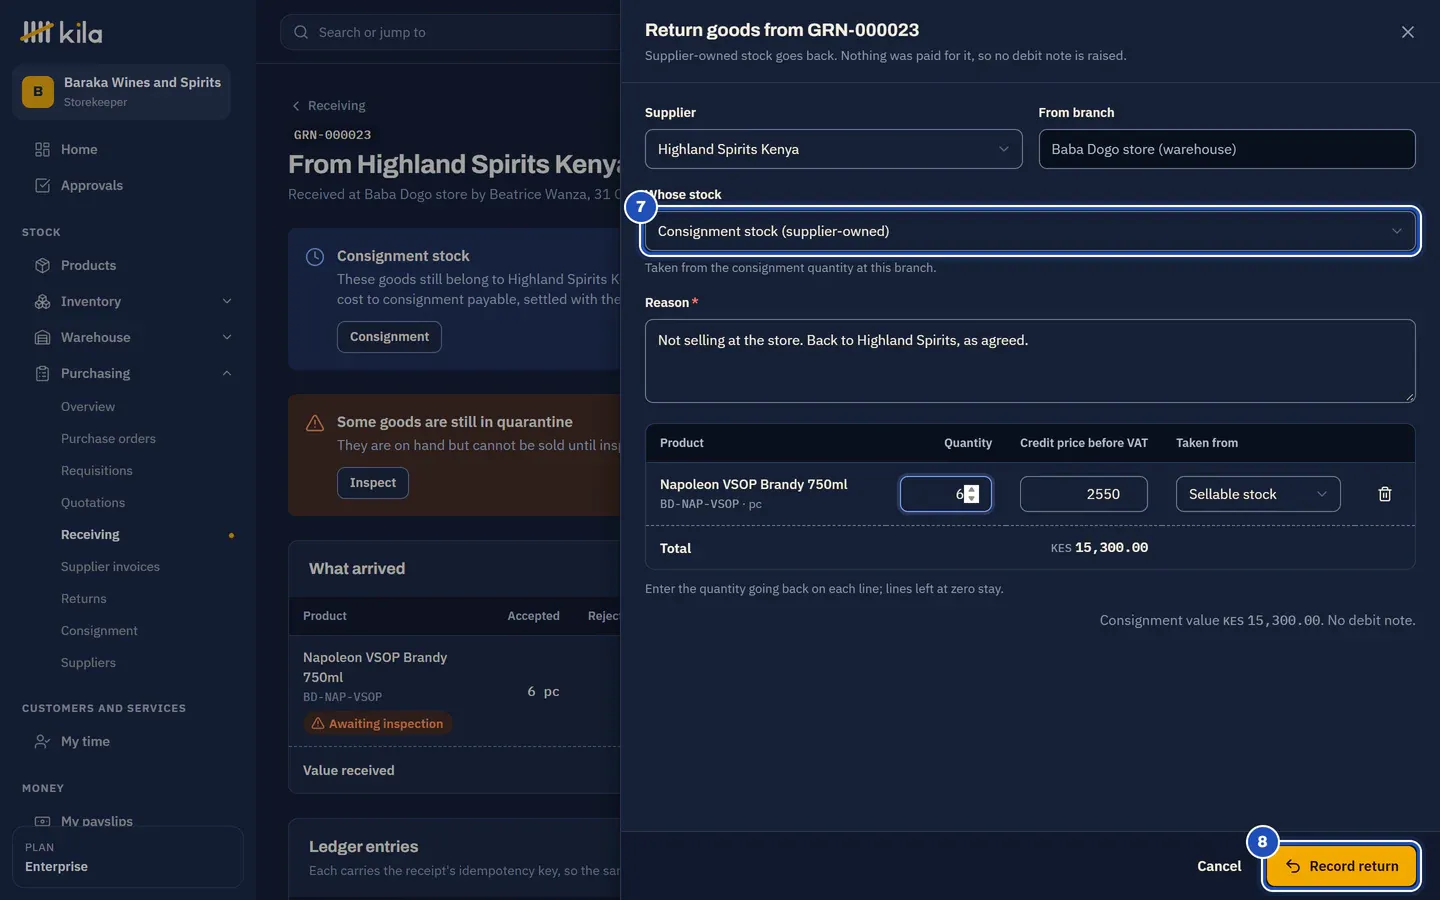The height and width of the screenshot is (900, 1440).
Task: Cancel the return form
Action: 1219,866
